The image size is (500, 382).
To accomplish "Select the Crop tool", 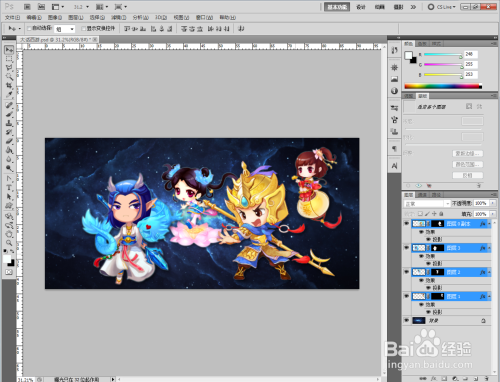I will [x=9, y=86].
